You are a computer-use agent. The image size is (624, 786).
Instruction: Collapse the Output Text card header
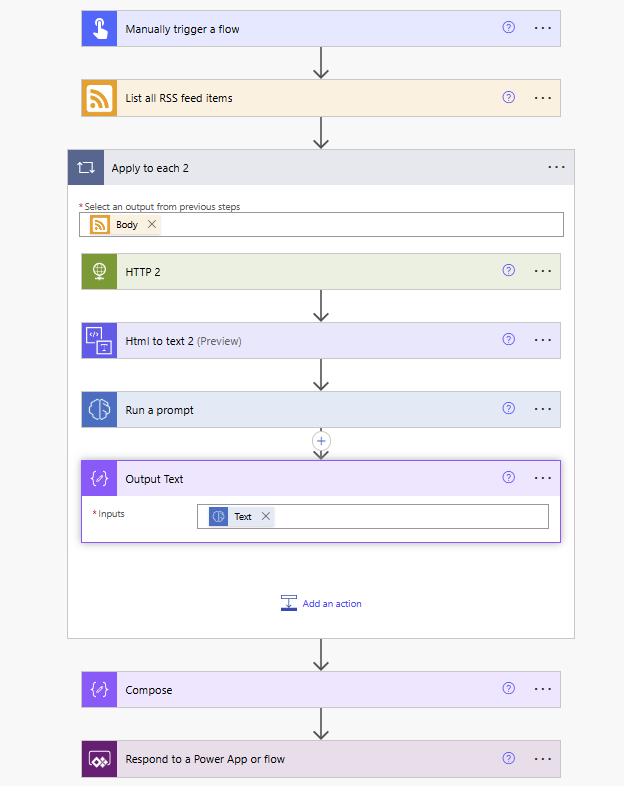point(321,479)
